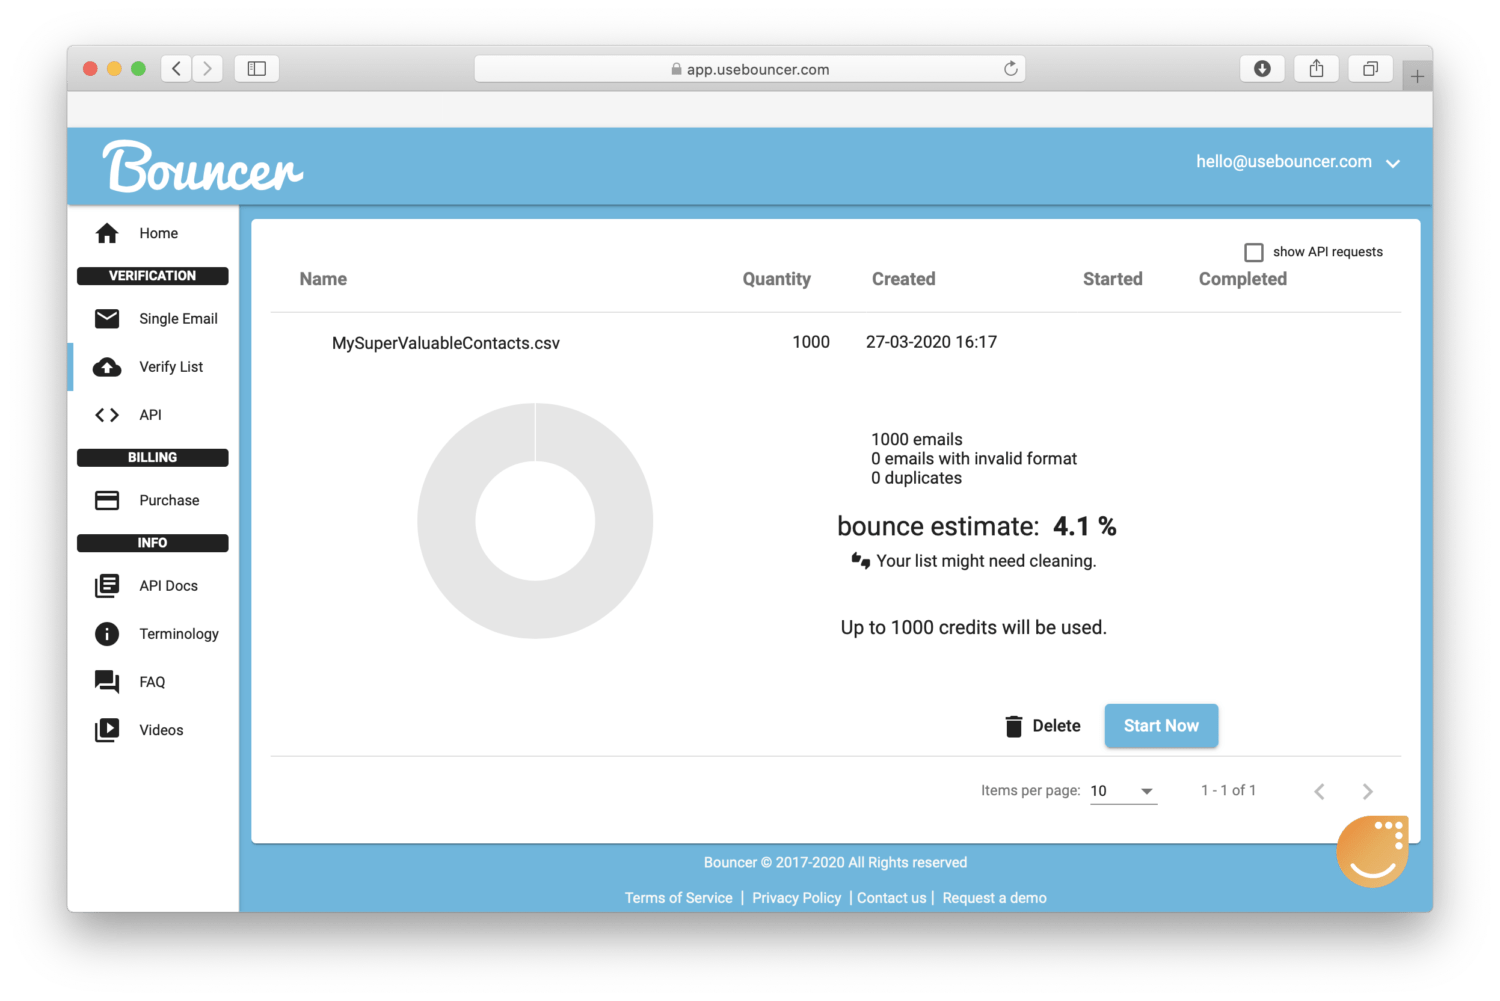1500x1001 pixels.
Task: Select the Purchase credit card icon
Action: [107, 500]
